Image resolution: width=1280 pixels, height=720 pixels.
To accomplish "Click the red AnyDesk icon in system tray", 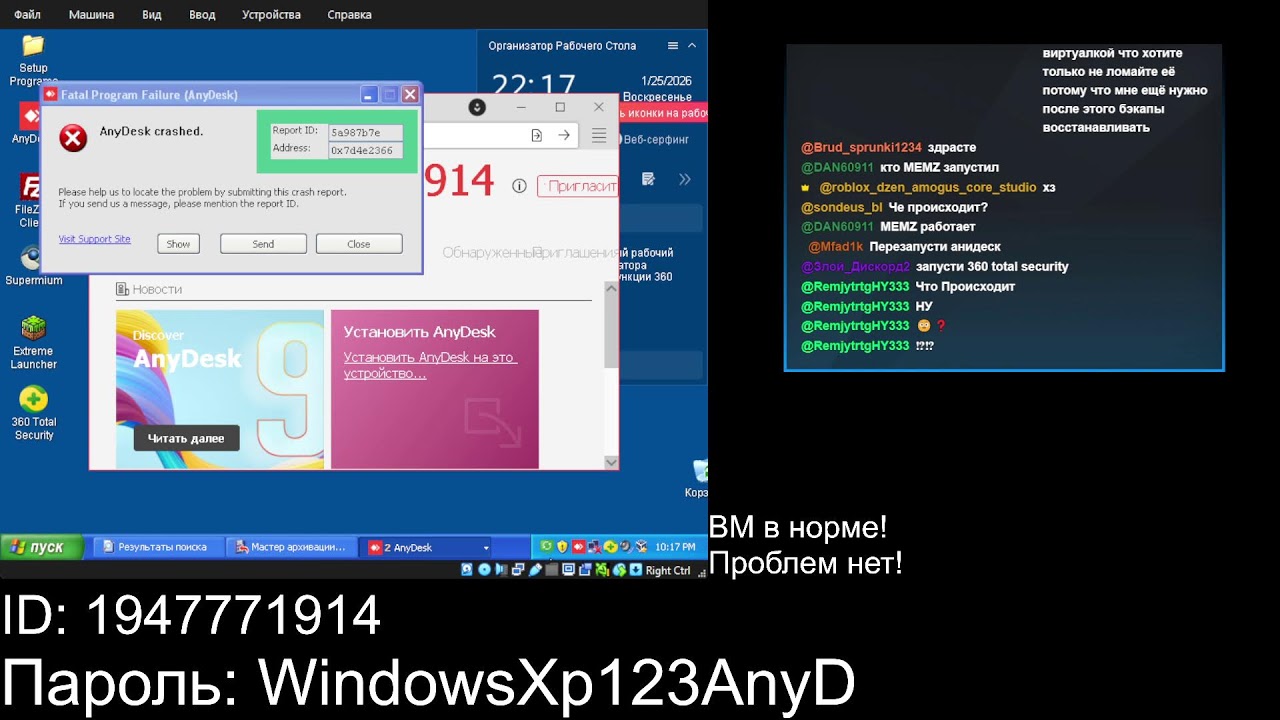I will pyautogui.click(x=579, y=547).
